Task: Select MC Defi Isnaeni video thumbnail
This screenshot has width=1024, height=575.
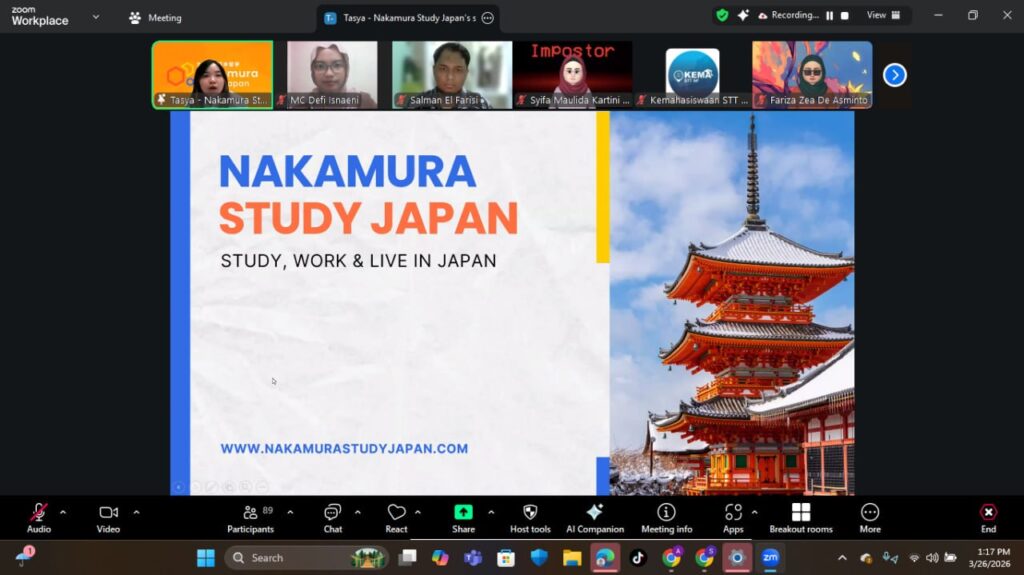Action: coord(332,74)
